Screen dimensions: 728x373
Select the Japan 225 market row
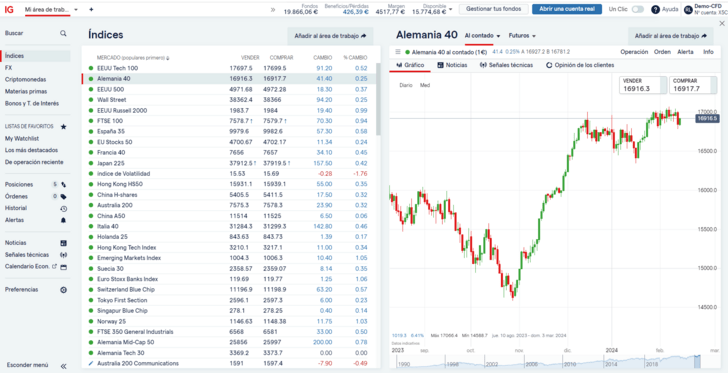228,163
